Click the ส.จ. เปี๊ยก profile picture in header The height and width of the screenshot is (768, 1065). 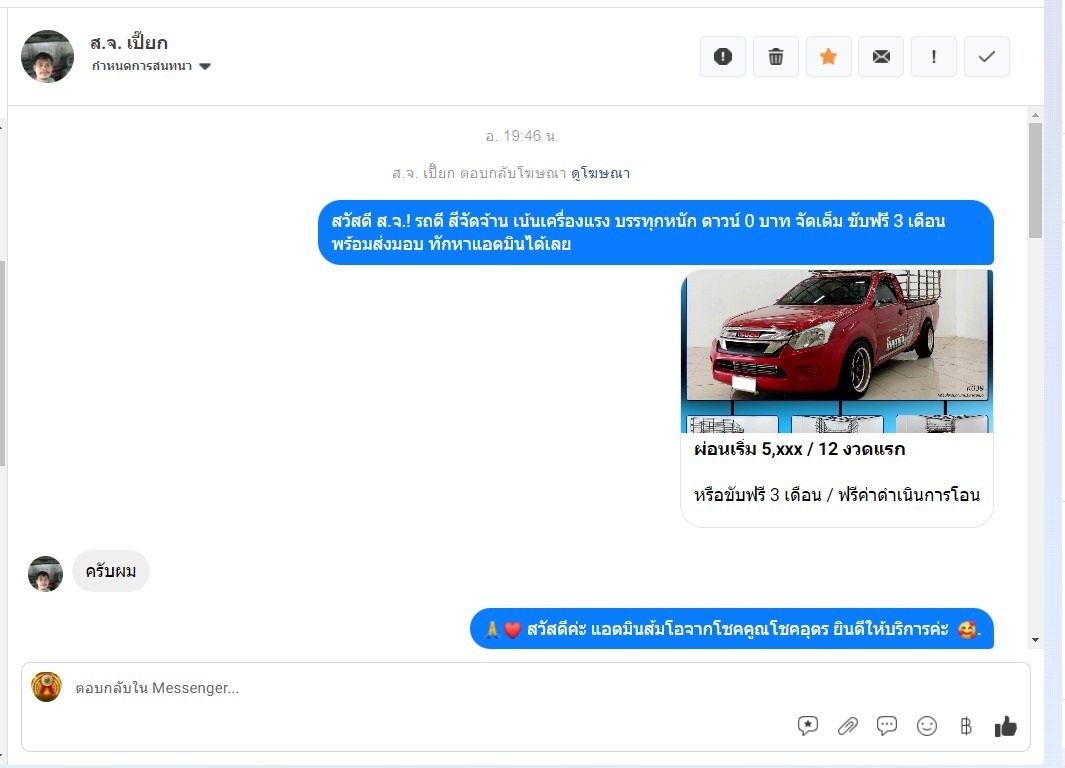47,57
